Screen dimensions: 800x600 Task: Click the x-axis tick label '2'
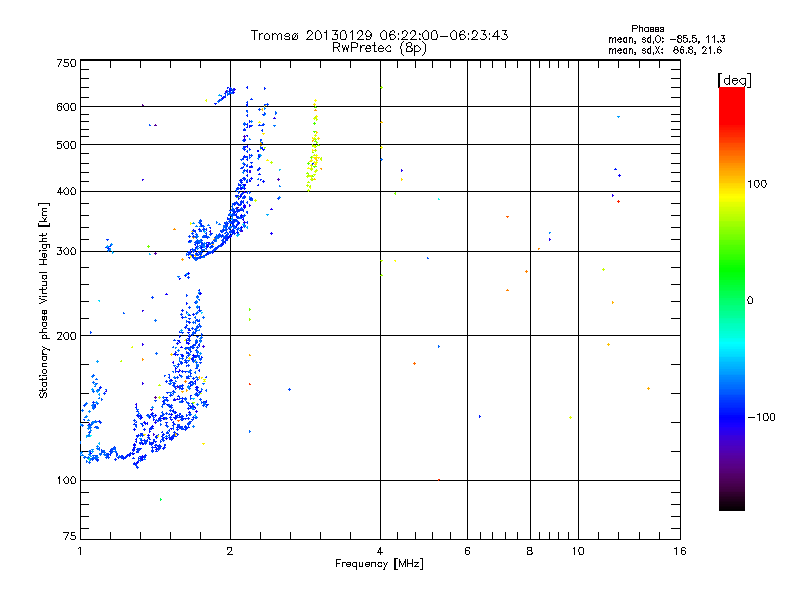[x=230, y=551]
